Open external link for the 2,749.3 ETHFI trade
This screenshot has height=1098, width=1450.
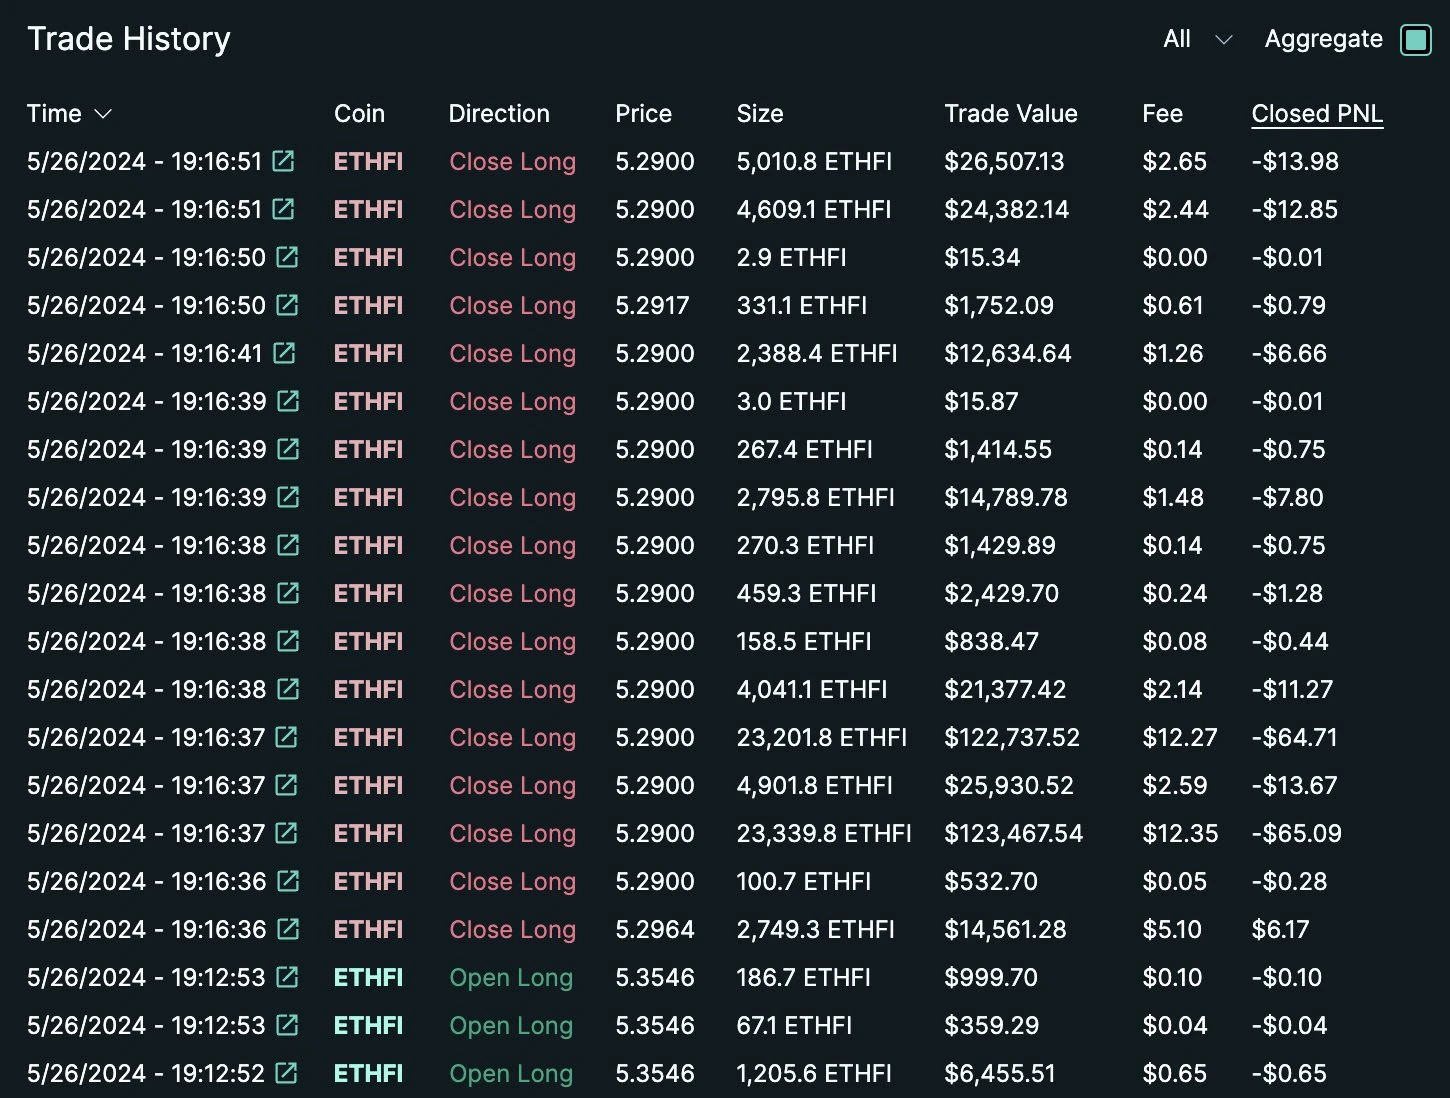[288, 929]
